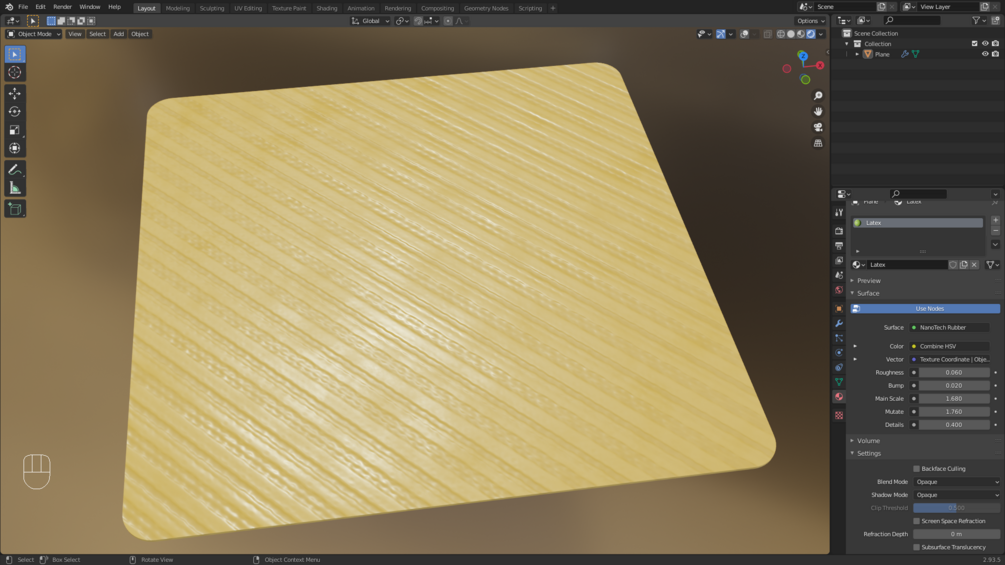Unlink the Latex material with X
The width and height of the screenshot is (1005, 565).
point(974,265)
